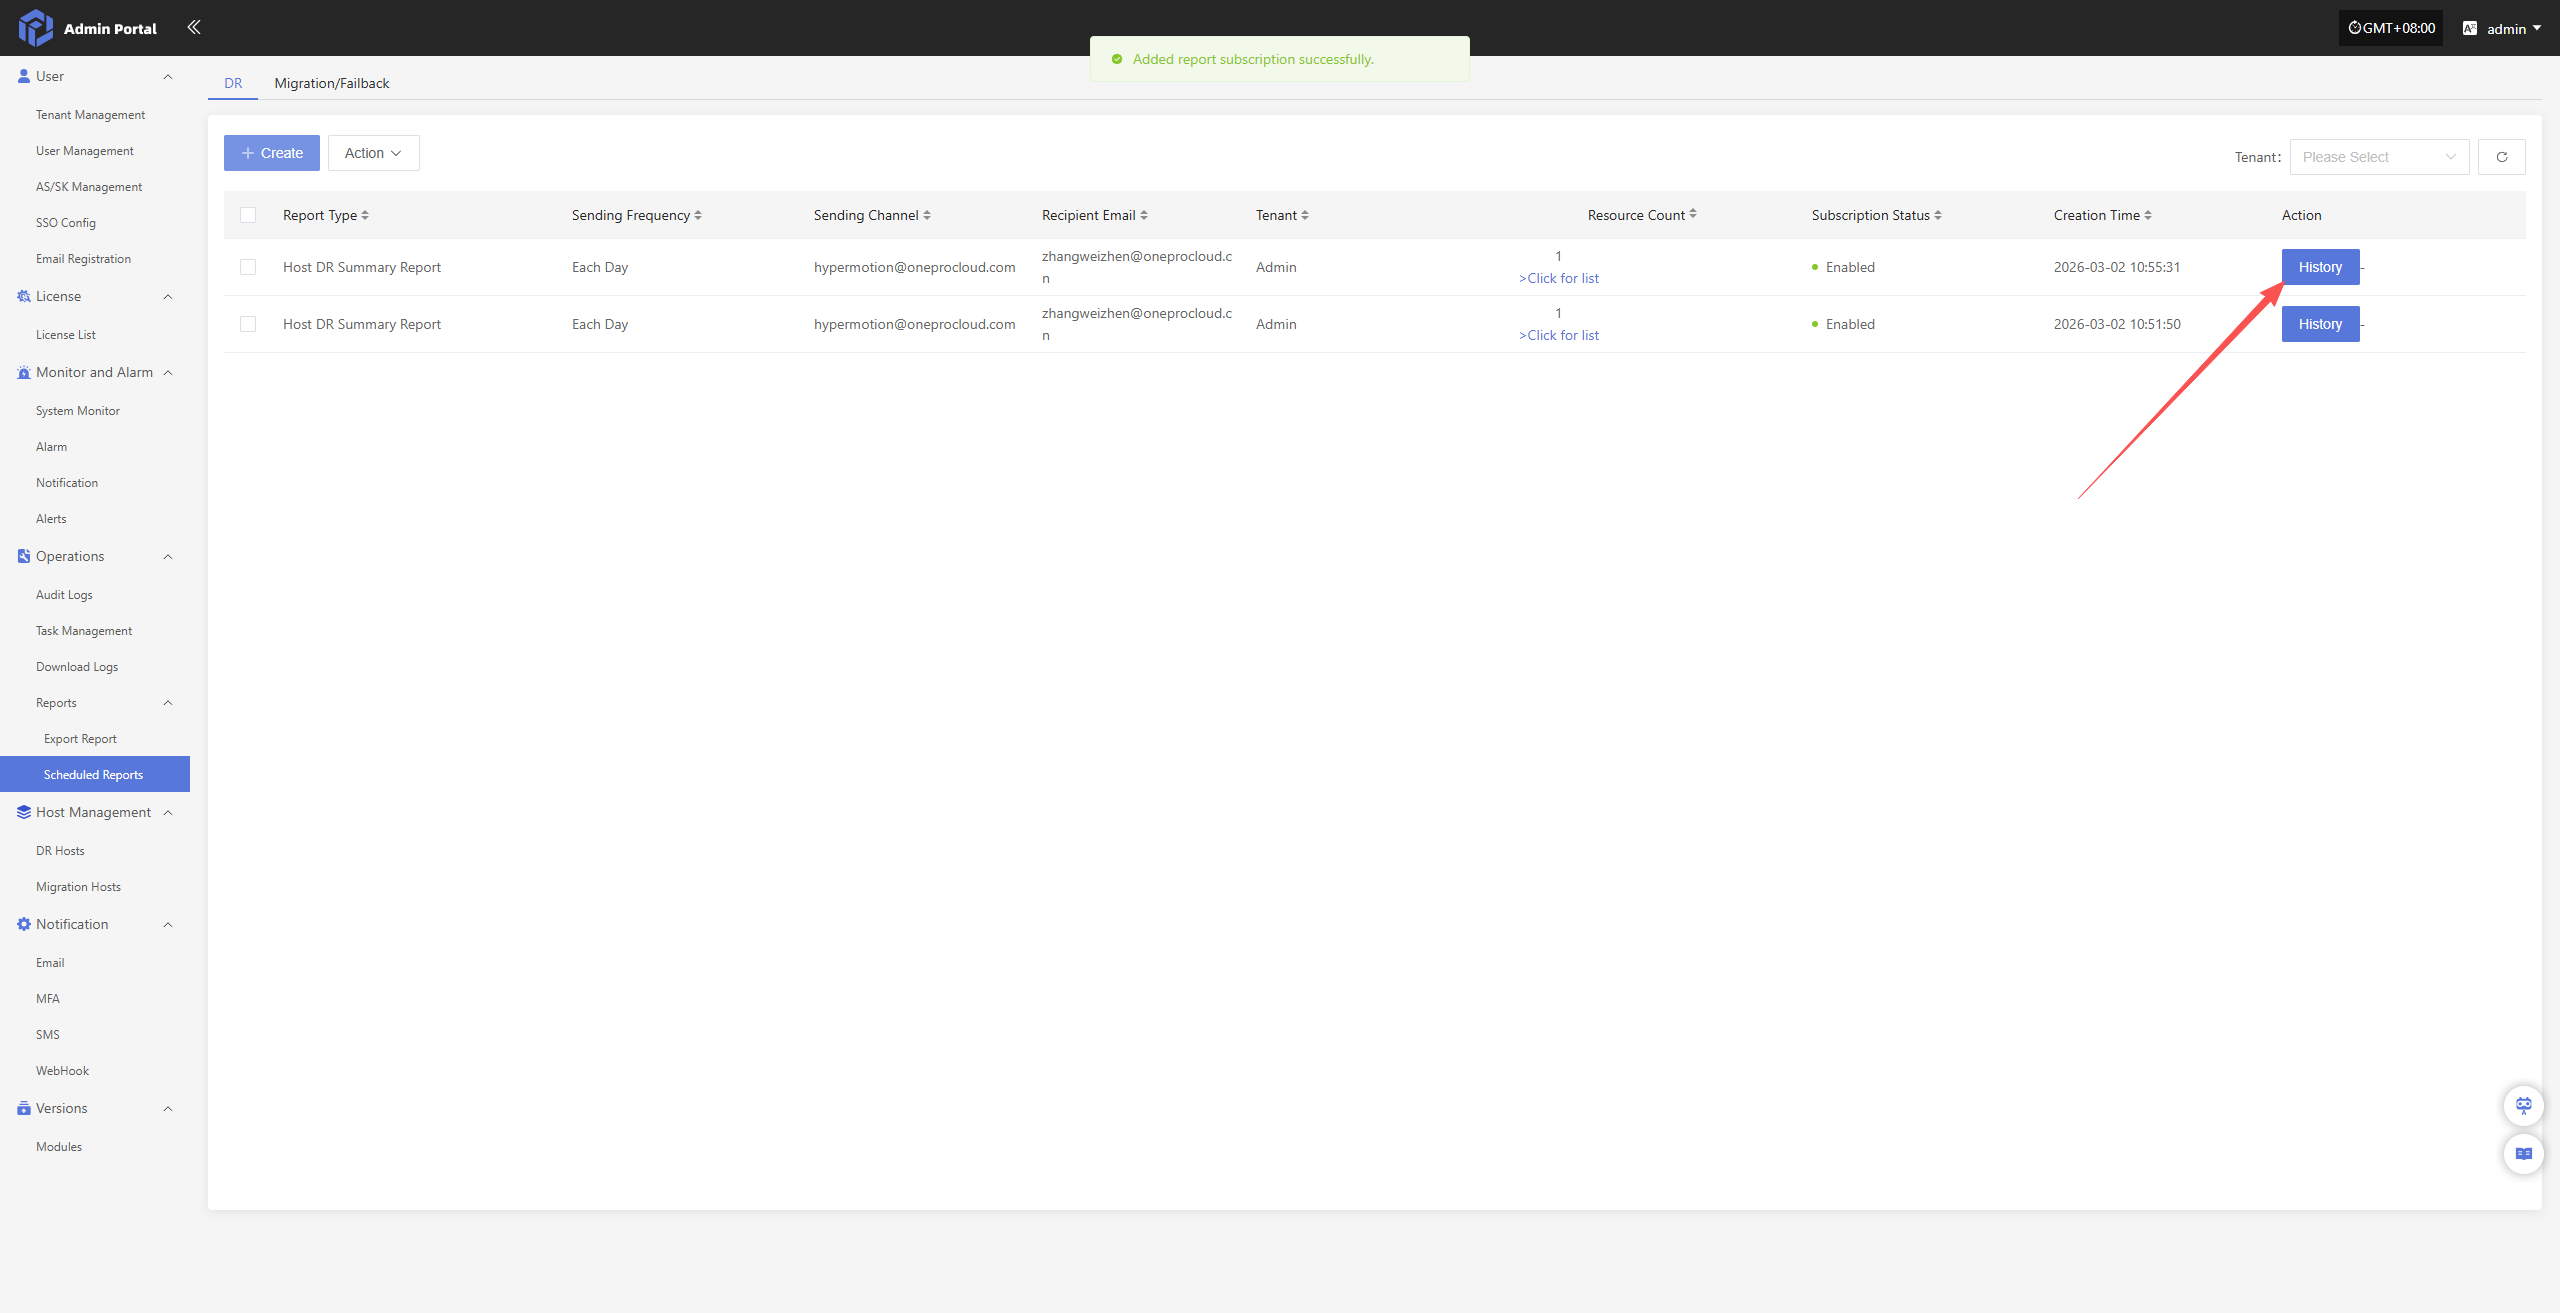Open Export Report in the sidebar
The height and width of the screenshot is (1313, 2560).
[80, 739]
